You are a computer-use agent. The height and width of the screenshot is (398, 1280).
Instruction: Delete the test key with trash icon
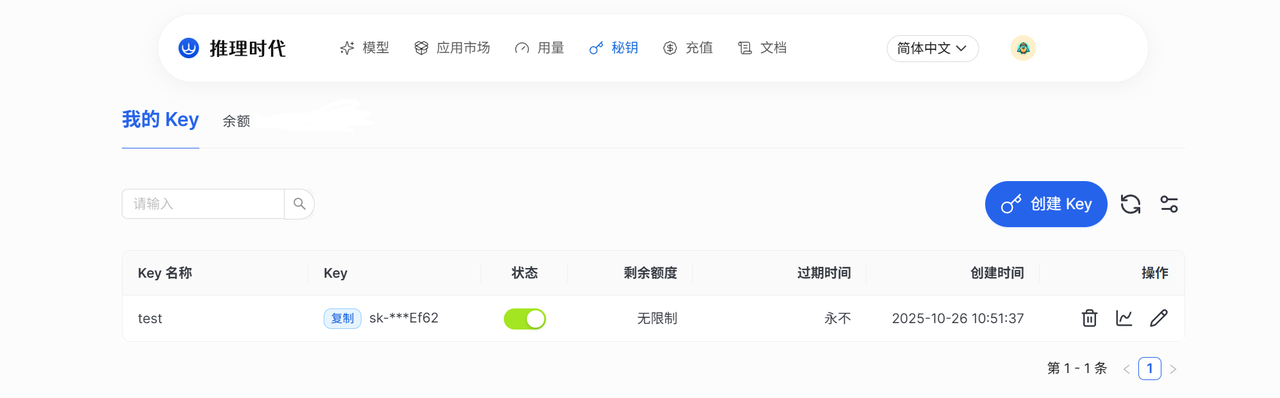1089,318
